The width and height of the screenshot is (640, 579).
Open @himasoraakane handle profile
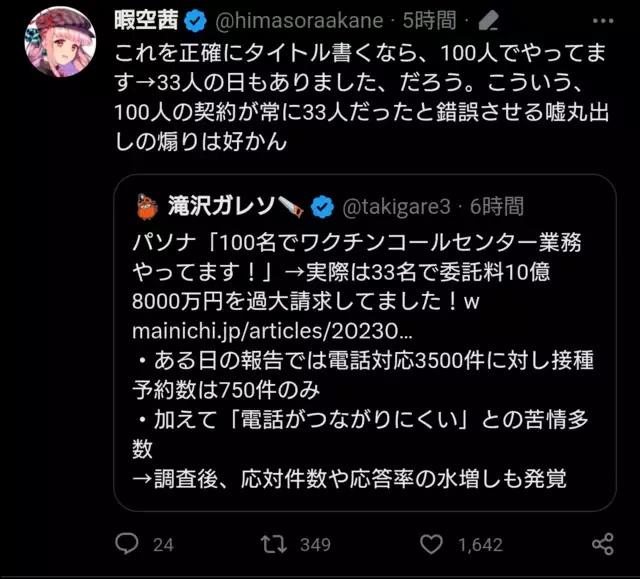[299, 20]
